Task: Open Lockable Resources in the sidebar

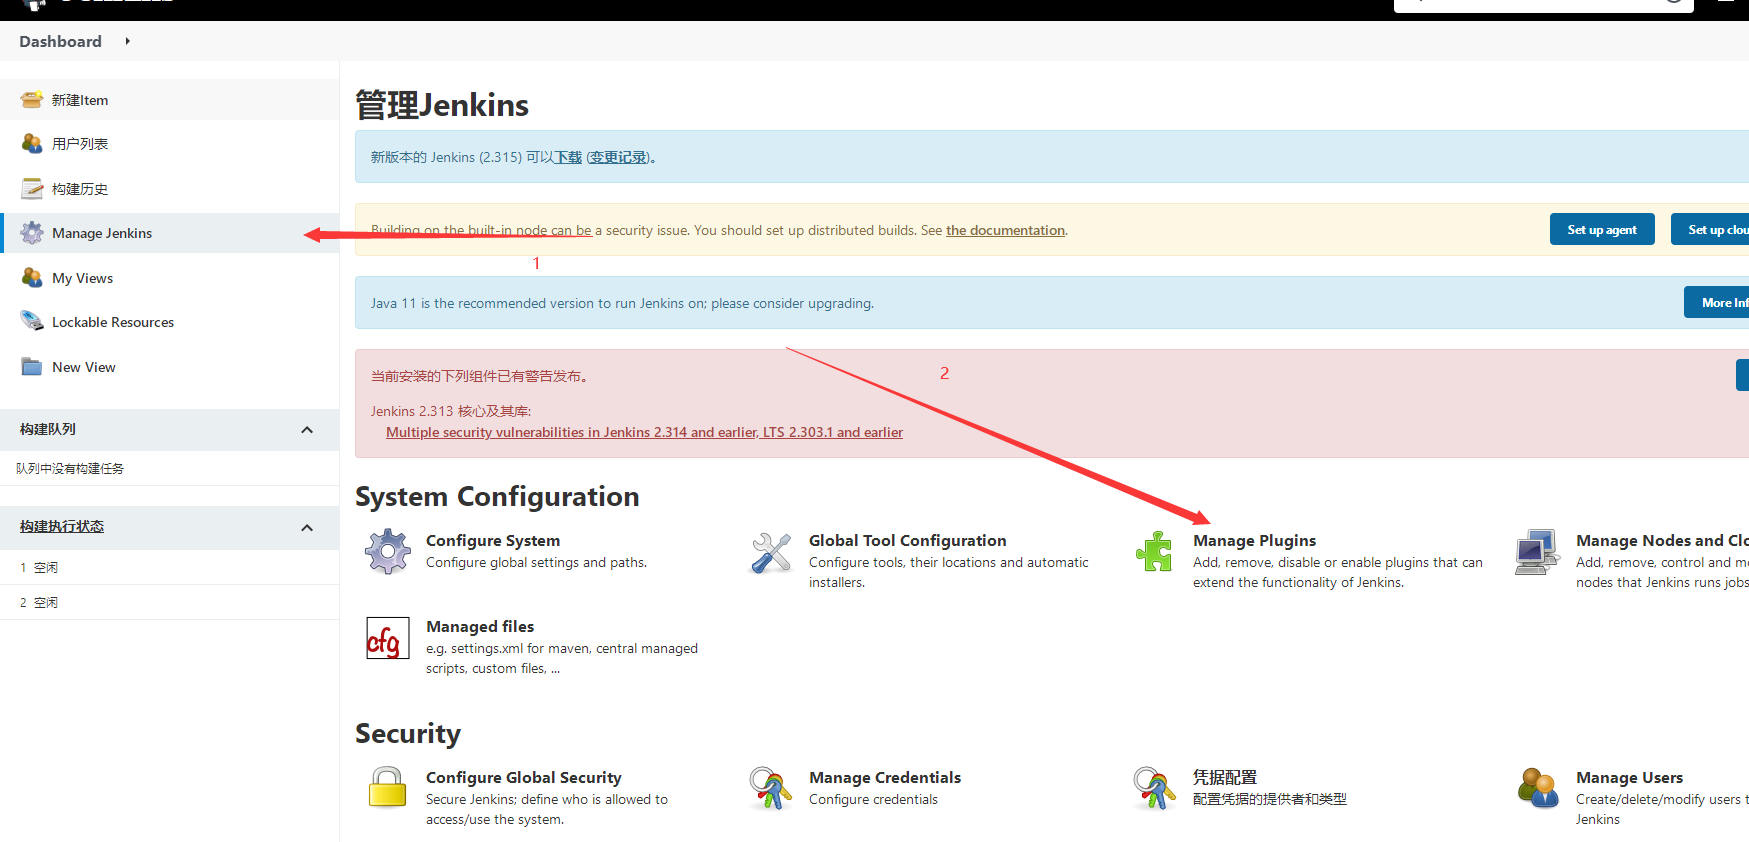Action: coord(113,322)
